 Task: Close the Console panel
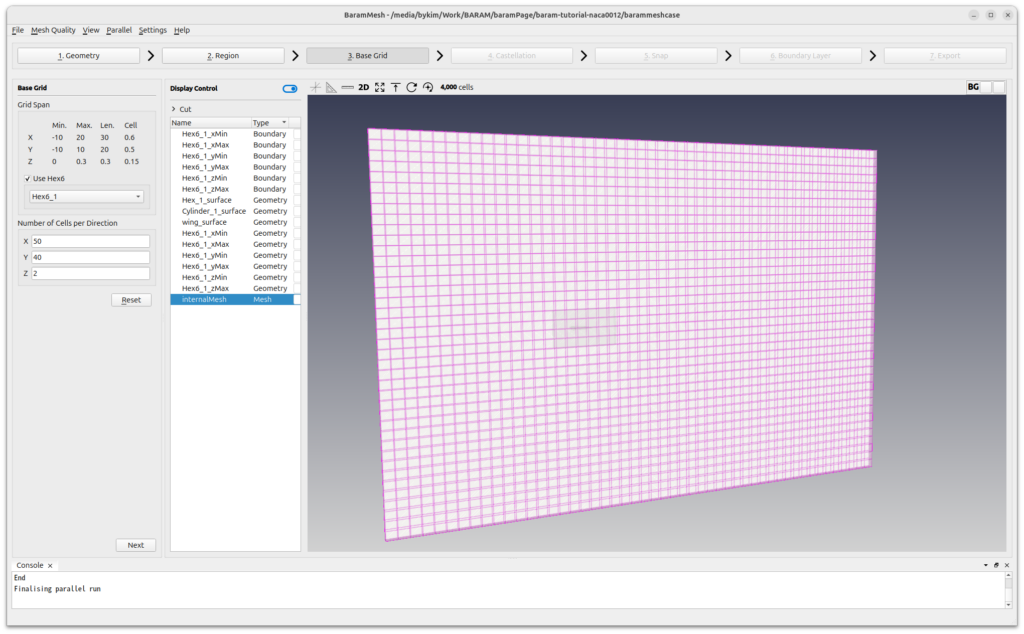pos(1006,565)
